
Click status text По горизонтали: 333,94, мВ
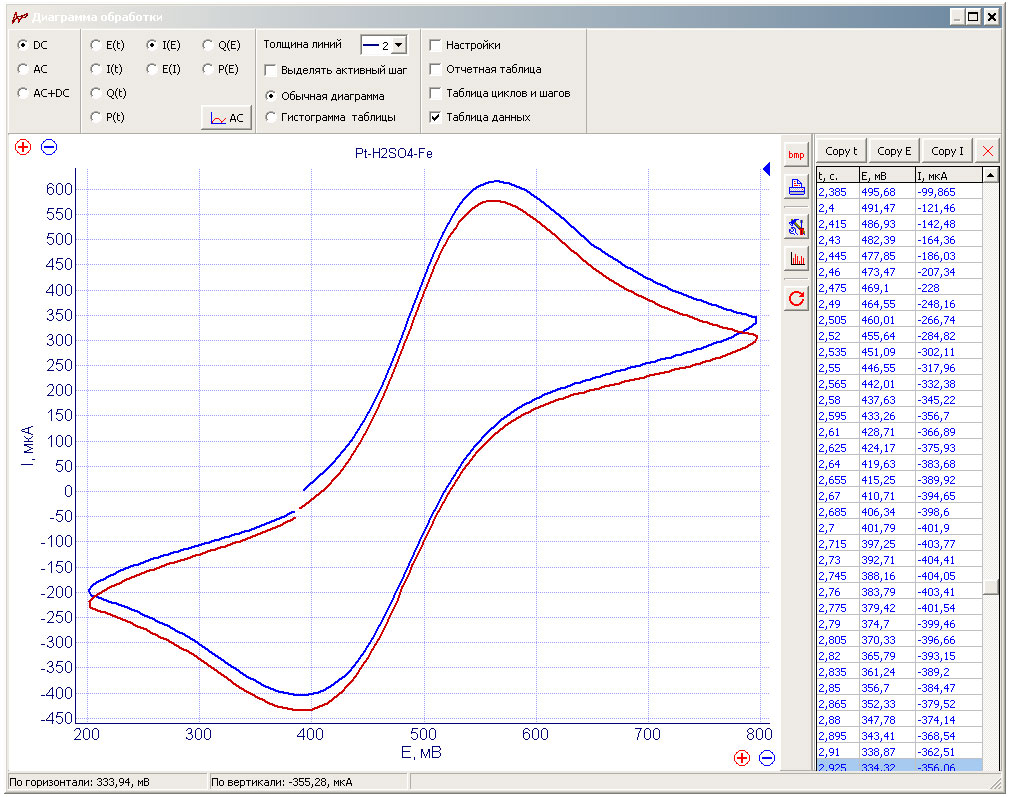pos(79,782)
